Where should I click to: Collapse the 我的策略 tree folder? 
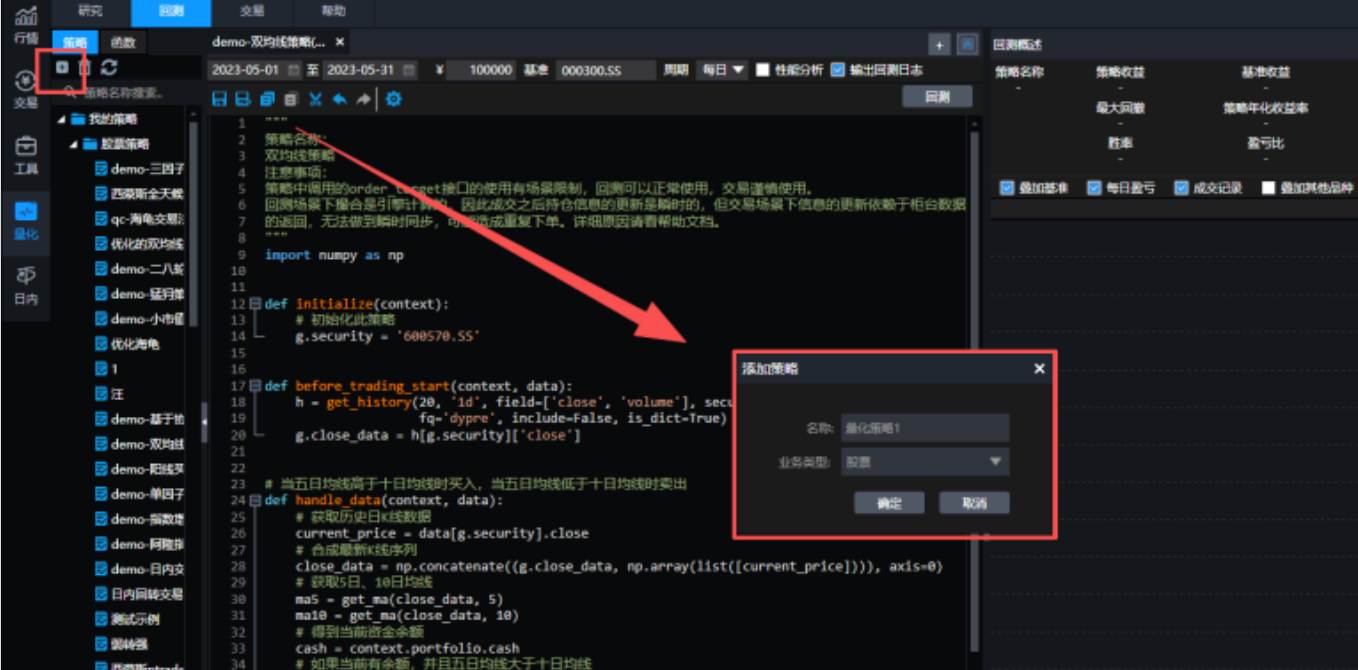click(63, 119)
